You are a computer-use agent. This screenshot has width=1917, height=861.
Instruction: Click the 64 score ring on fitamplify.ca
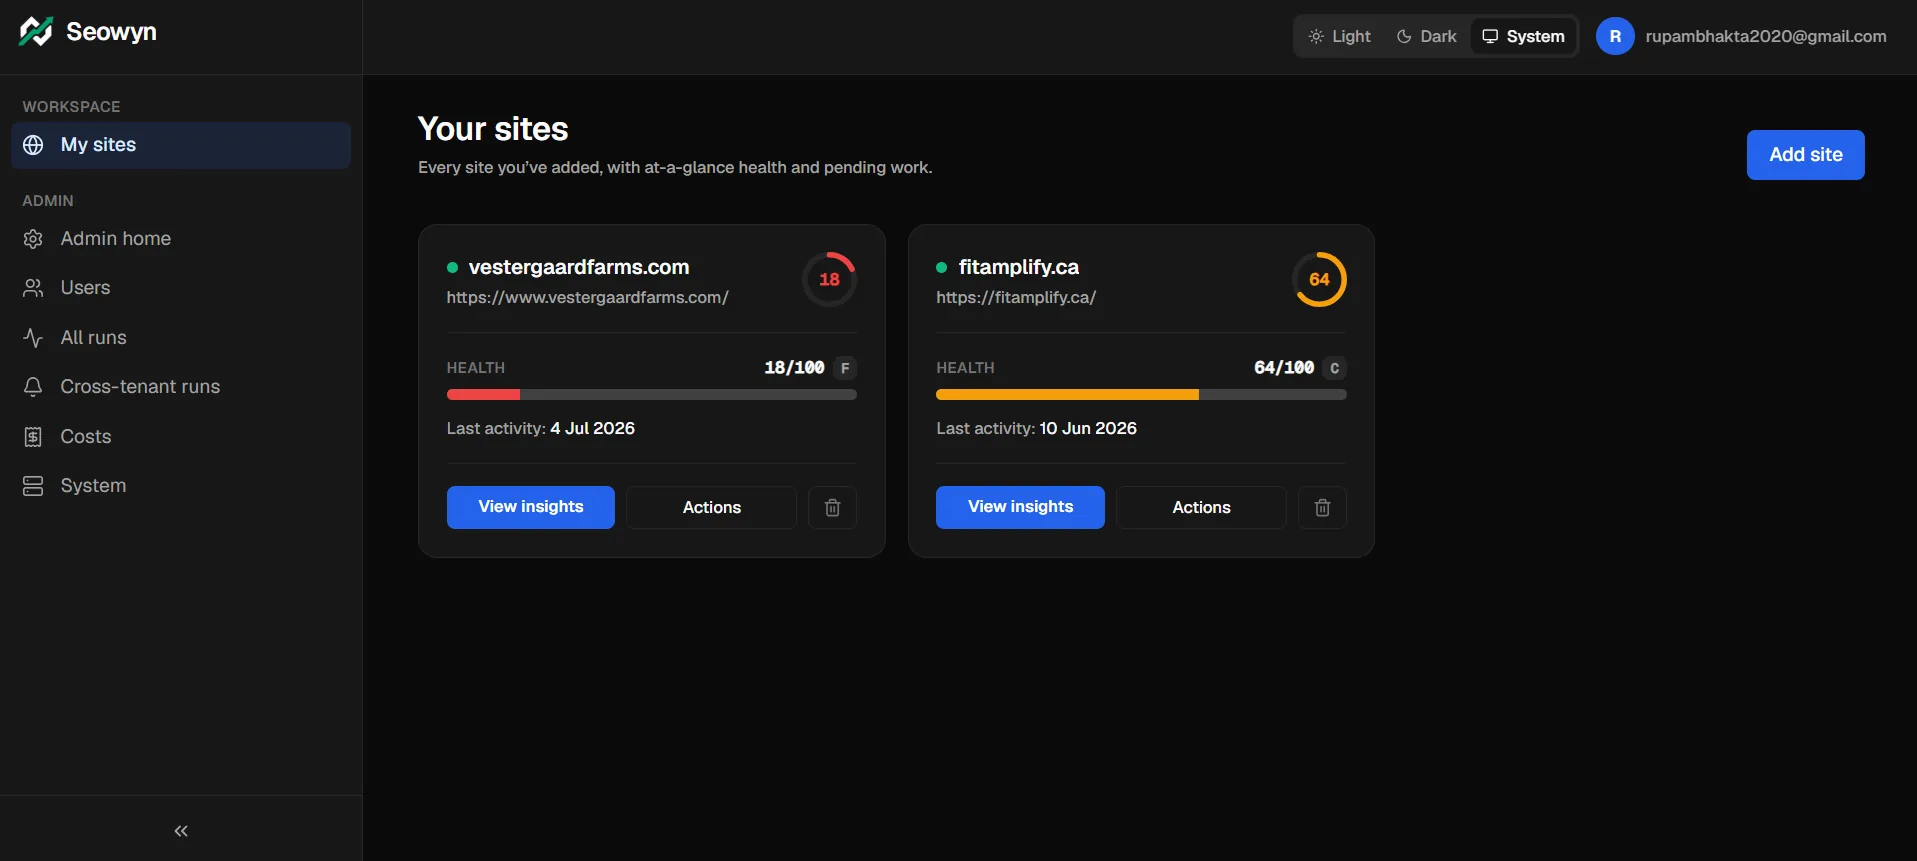pyautogui.click(x=1319, y=279)
